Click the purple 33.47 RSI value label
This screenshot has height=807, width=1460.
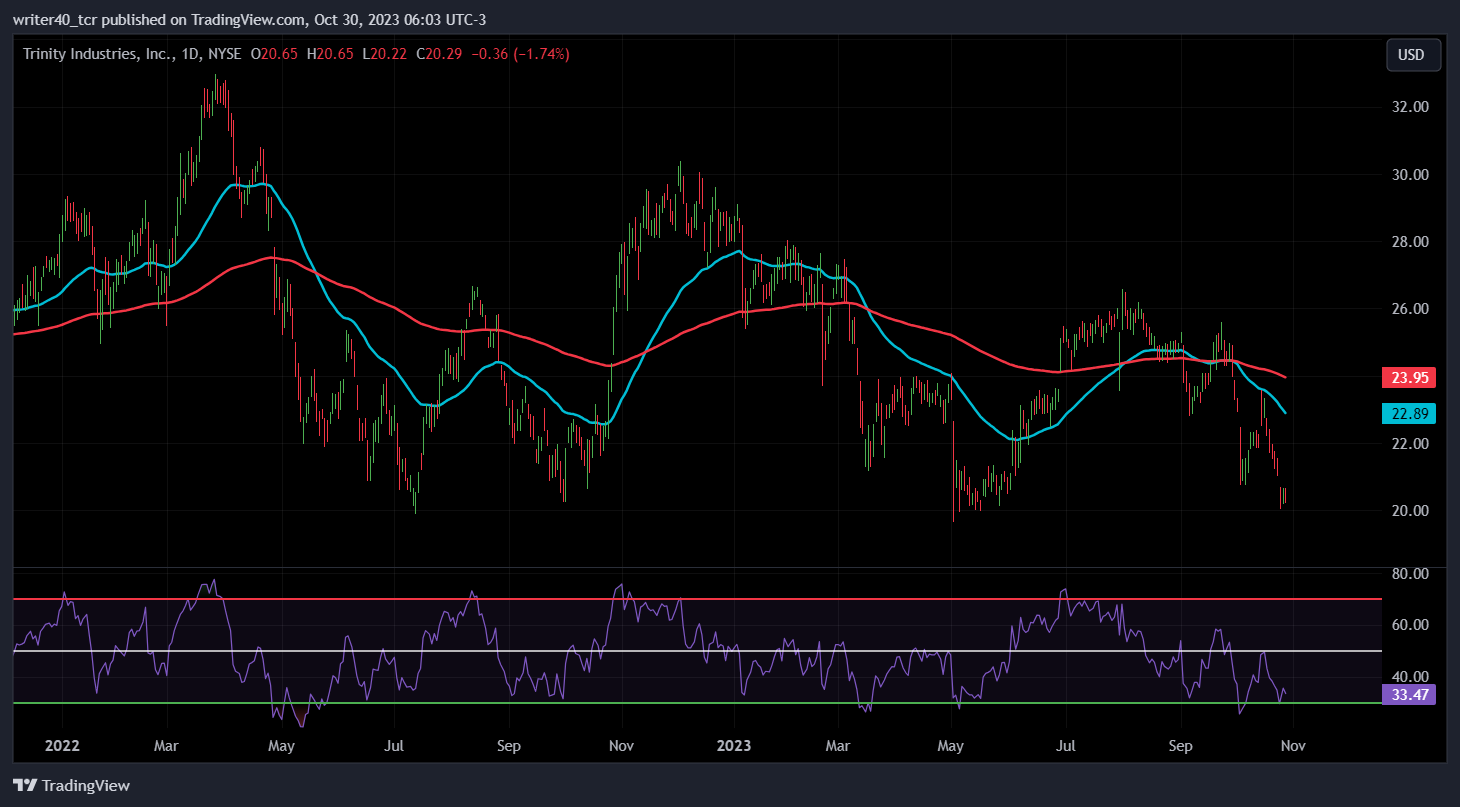[1408, 694]
